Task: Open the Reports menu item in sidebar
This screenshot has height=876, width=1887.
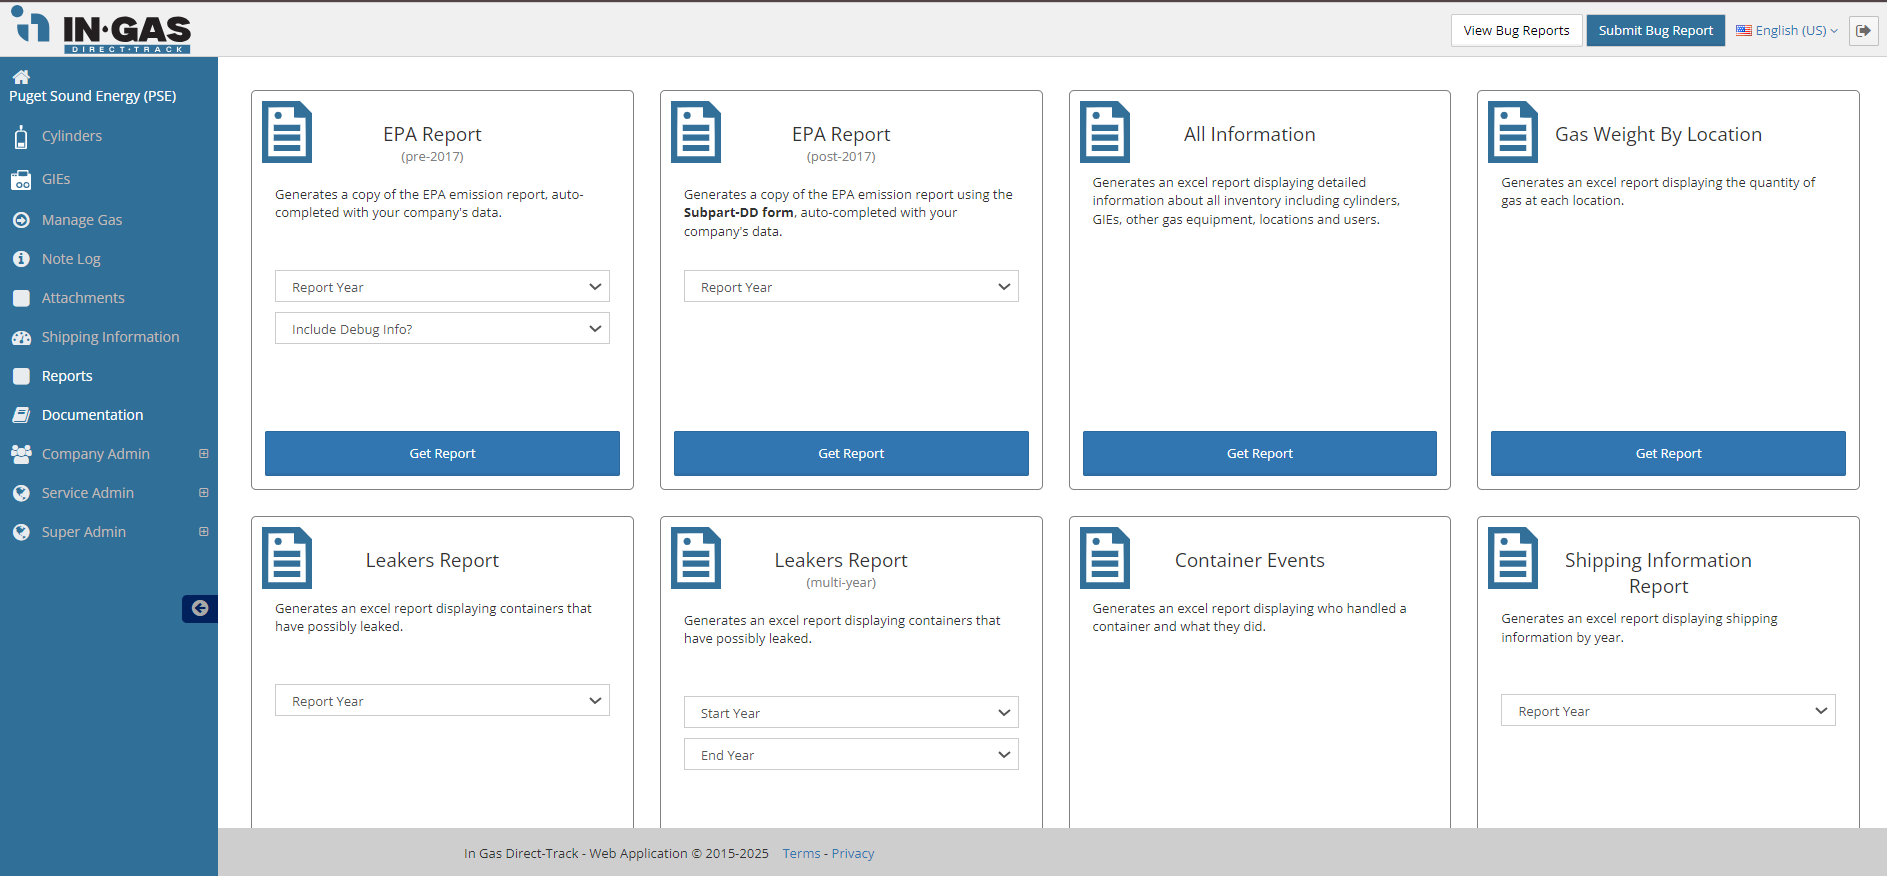Action: click(67, 376)
